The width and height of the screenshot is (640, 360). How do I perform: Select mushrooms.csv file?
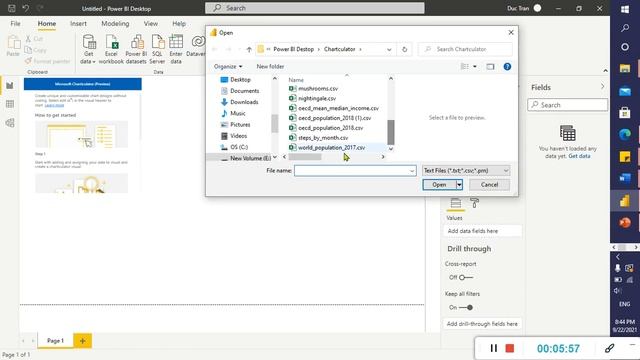pyautogui.click(x=318, y=89)
